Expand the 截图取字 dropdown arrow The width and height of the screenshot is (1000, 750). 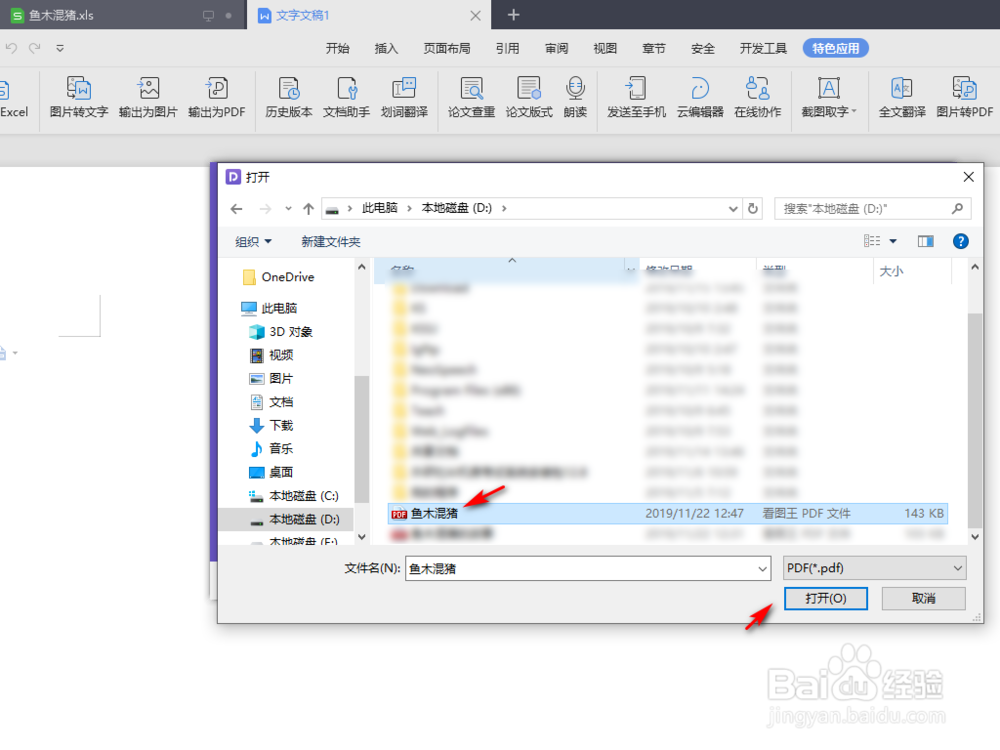point(854,112)
